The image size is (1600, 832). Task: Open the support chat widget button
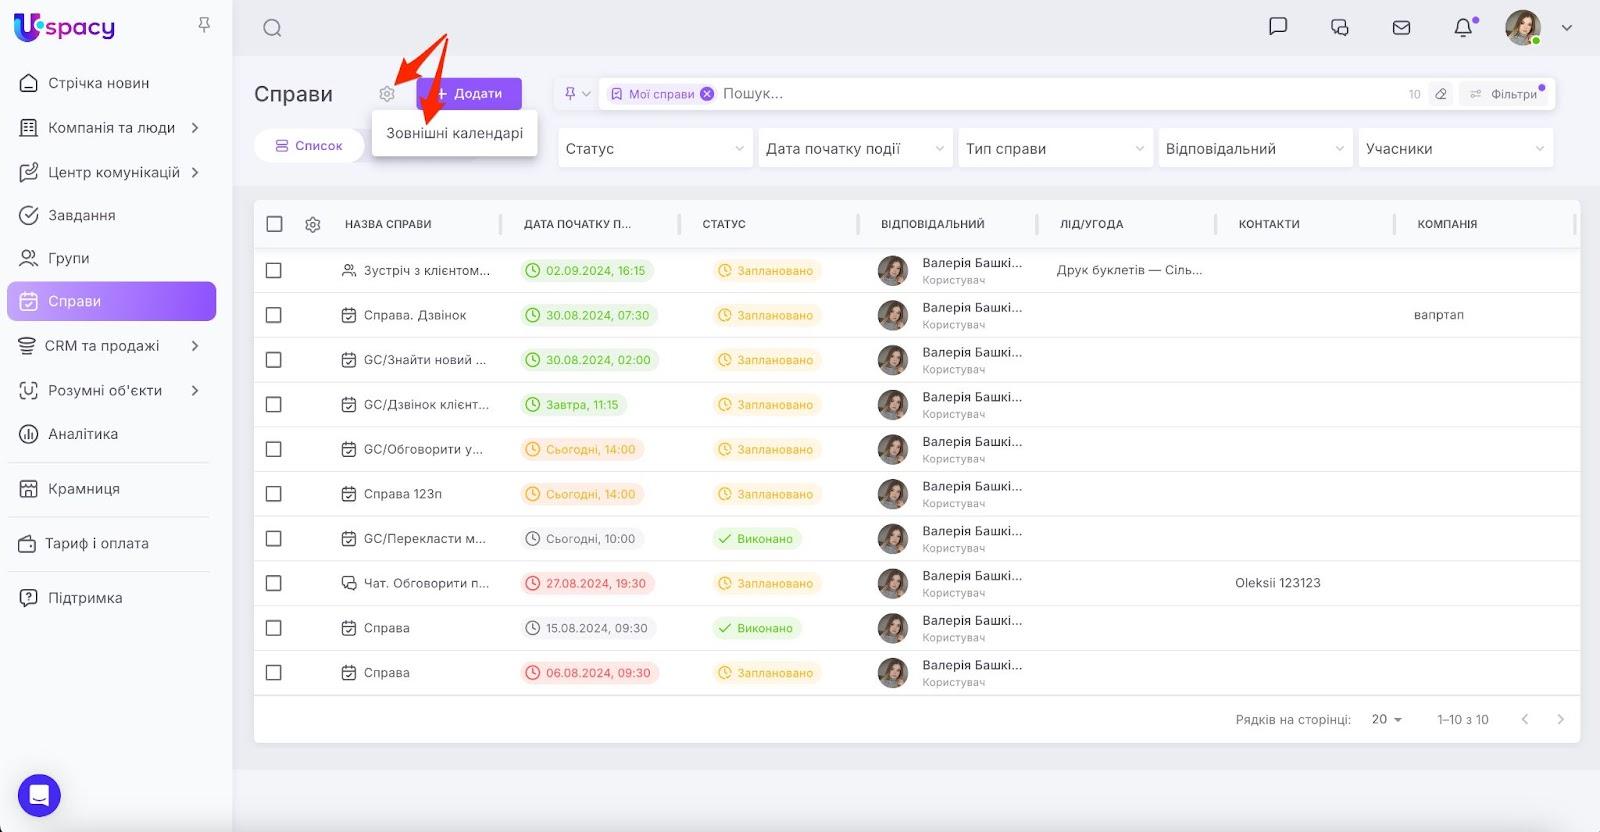[39, 796]
